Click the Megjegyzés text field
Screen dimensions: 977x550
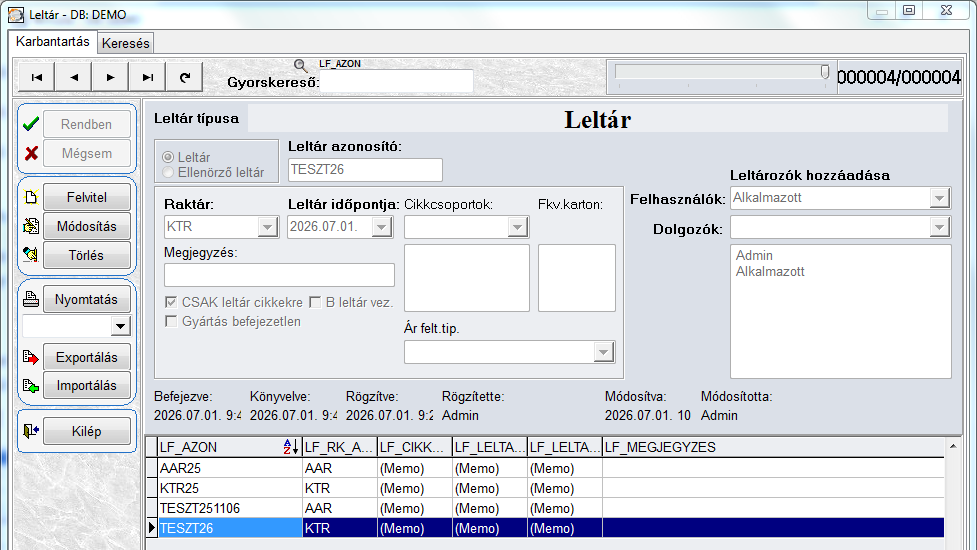coord(279,275)
